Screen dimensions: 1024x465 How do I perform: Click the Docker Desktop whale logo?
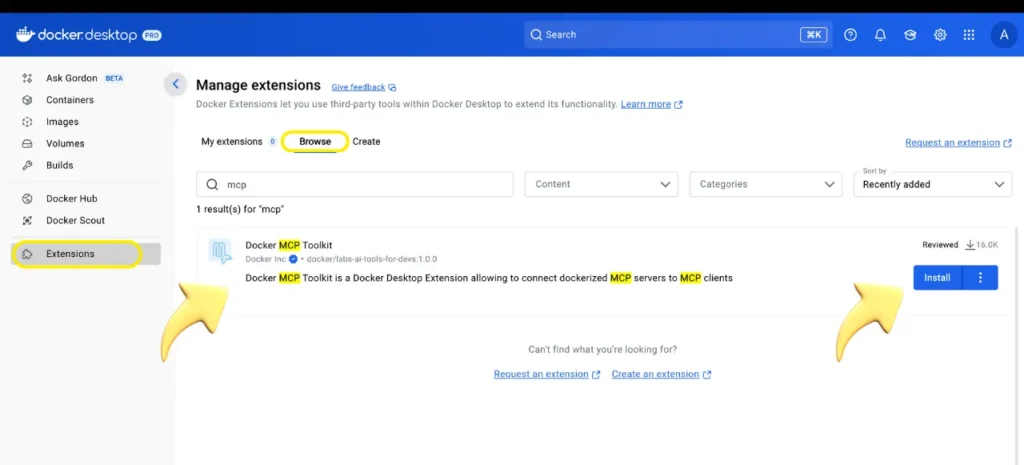[25, 34]
